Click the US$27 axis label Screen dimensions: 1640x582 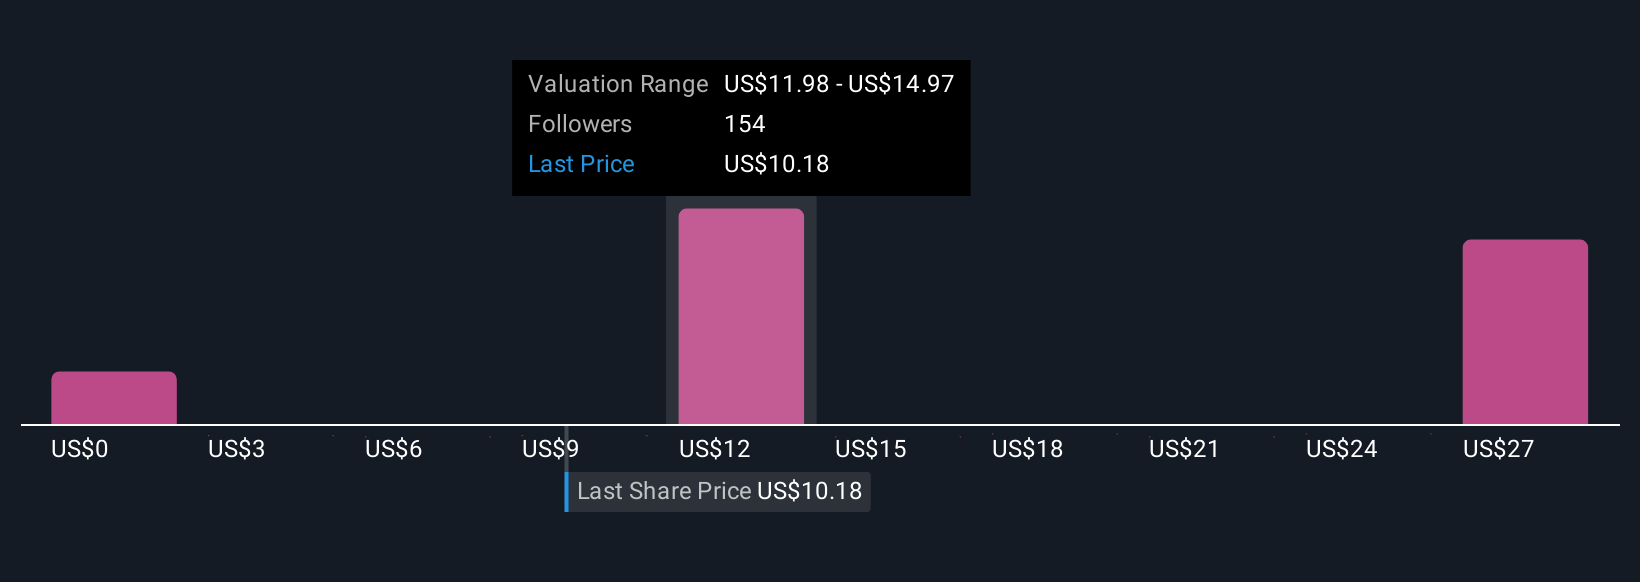tap(1498, 449)
